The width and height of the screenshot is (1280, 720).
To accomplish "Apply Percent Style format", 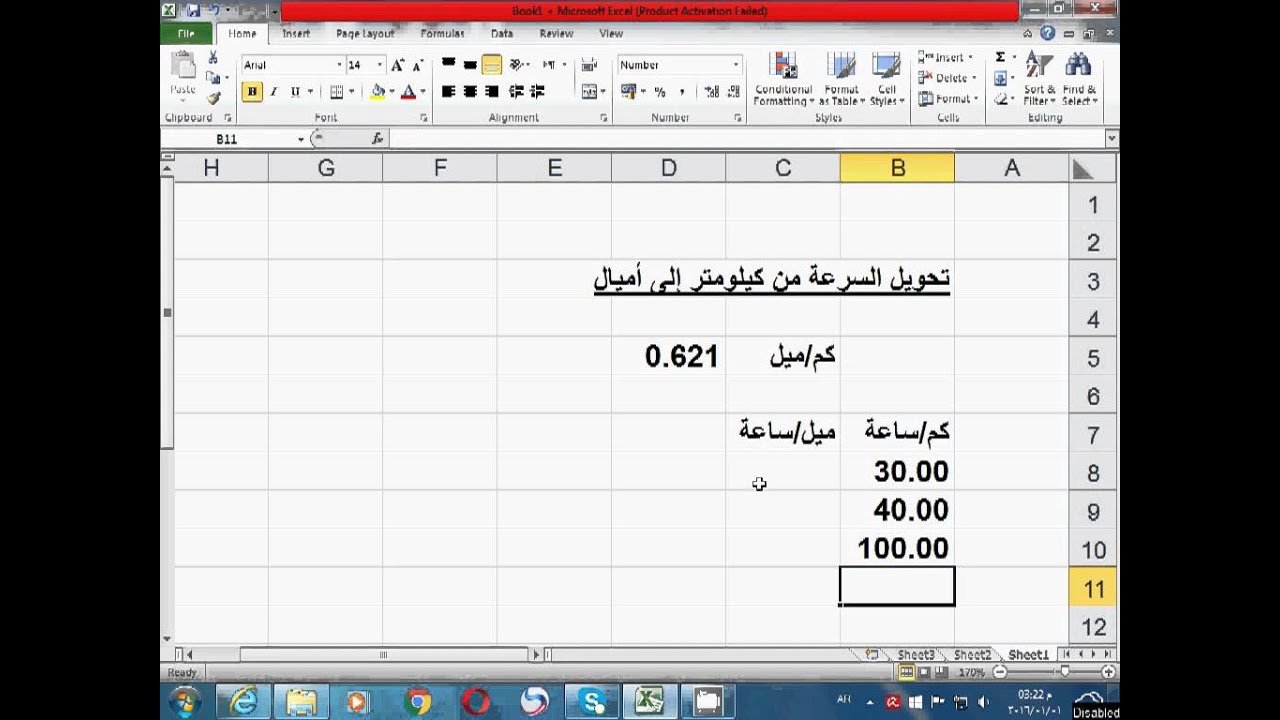I will pyautogui.click(x=660, y=92).
